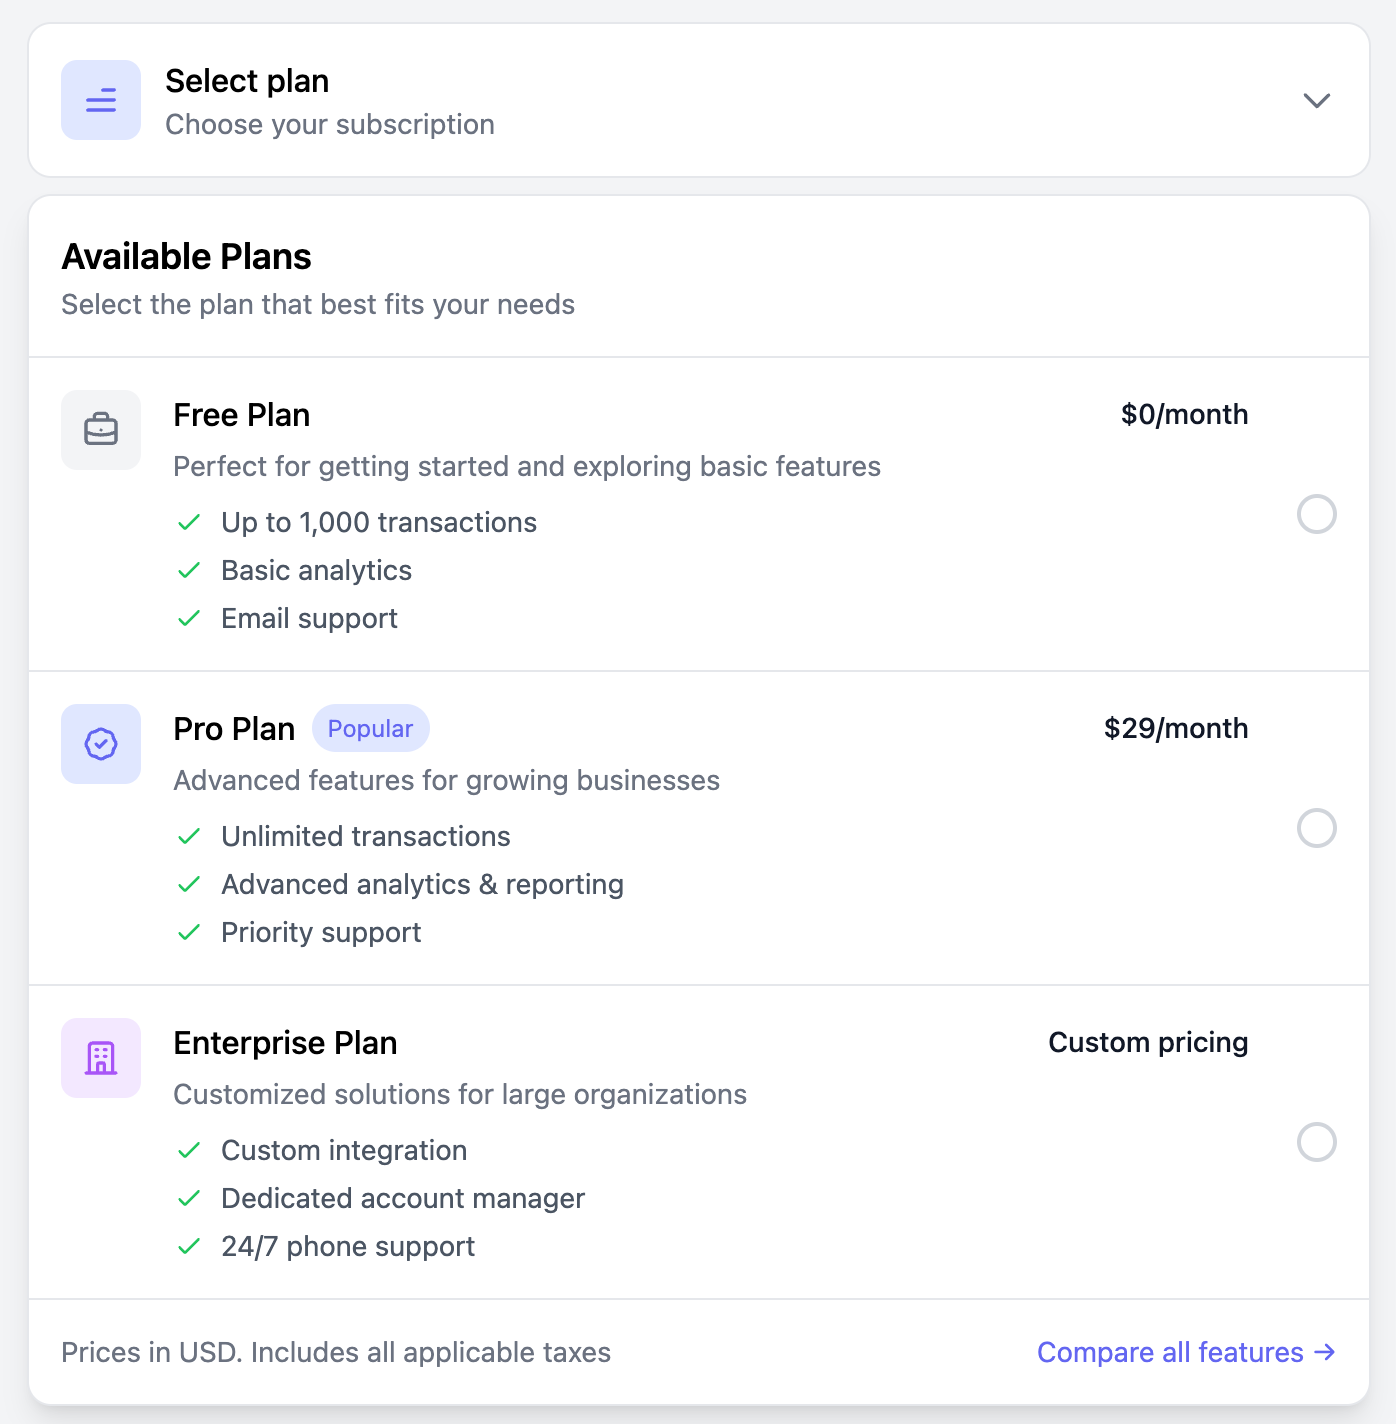Click green checkmark beside Unlimited transactions
This screenshot has width=1396, height=1424.
189,836
